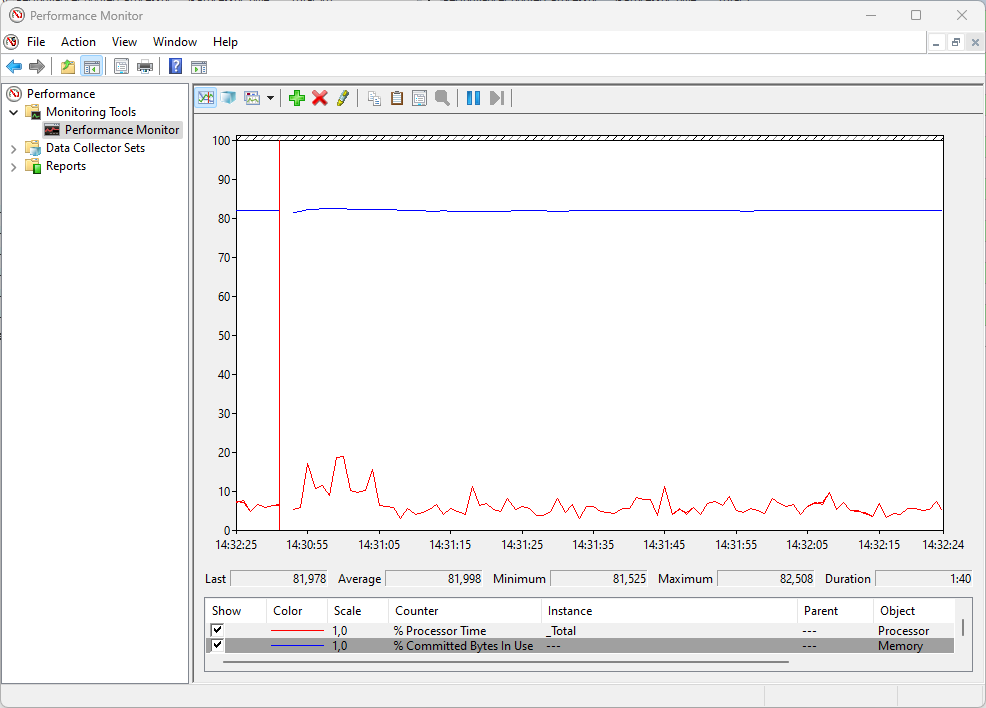Open the View menu

125,42
